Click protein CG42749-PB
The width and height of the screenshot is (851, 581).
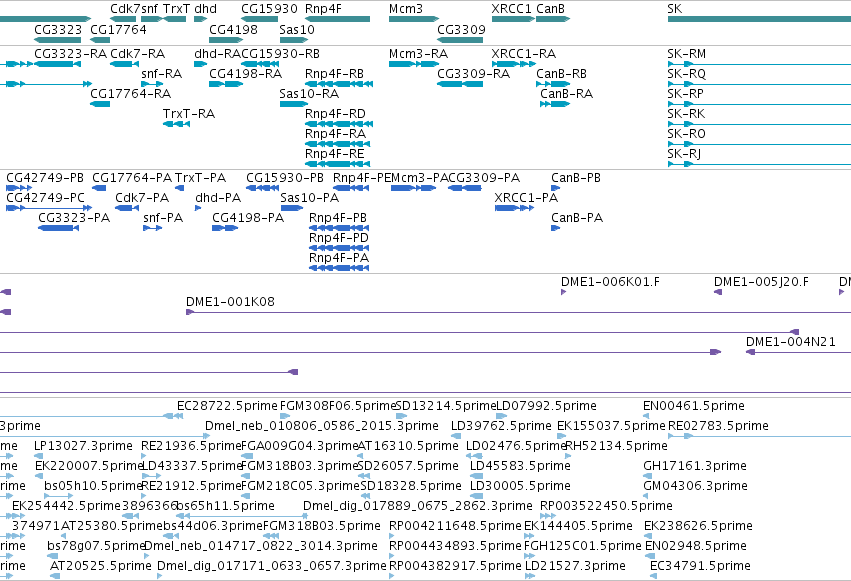[x=19, y=188]
